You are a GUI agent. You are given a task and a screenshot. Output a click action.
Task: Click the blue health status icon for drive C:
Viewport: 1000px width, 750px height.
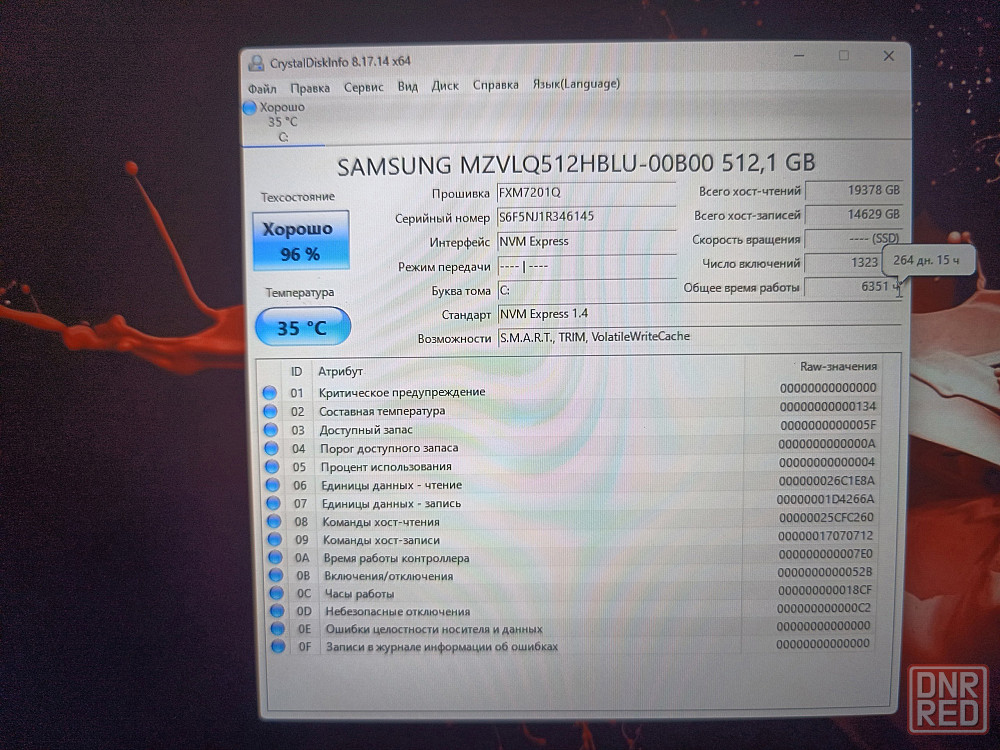(x=249, y=108)
